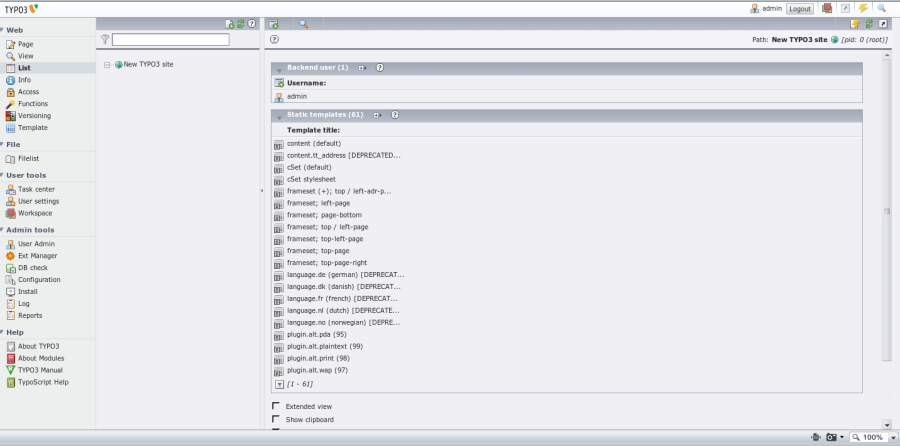
Task: Click the page tree filter input field
Action: 170,40
